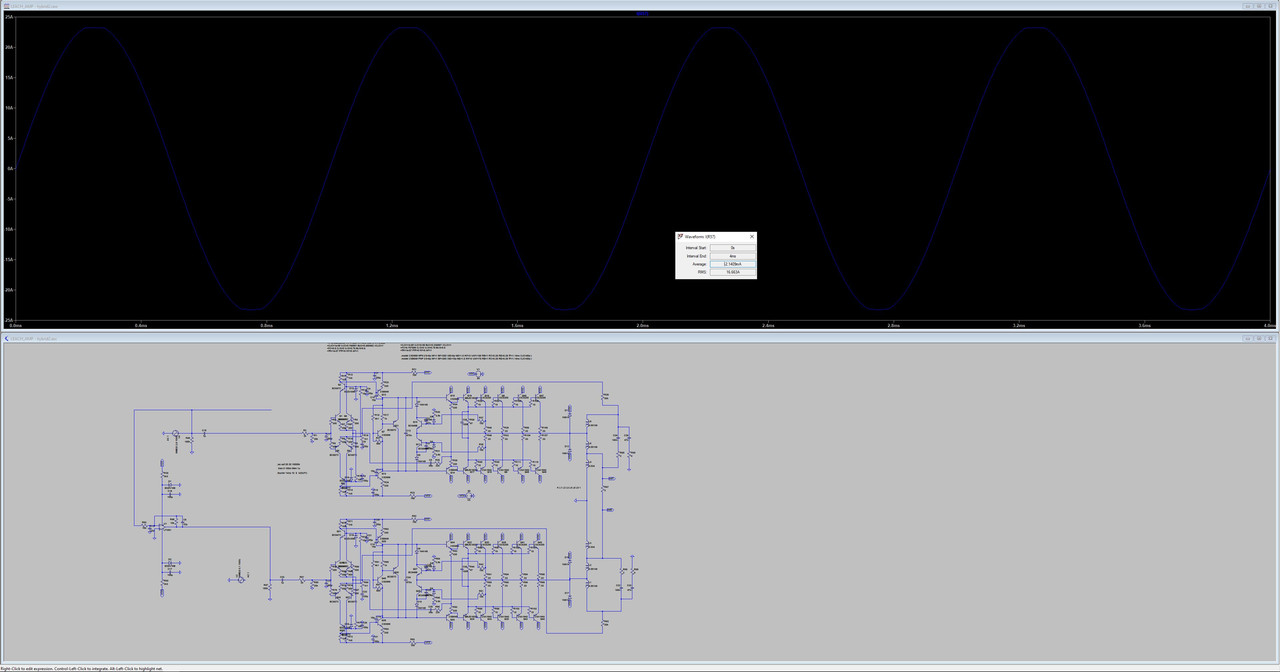
Task: Click the 0.0ms time axis label
Action: (15, 326)
